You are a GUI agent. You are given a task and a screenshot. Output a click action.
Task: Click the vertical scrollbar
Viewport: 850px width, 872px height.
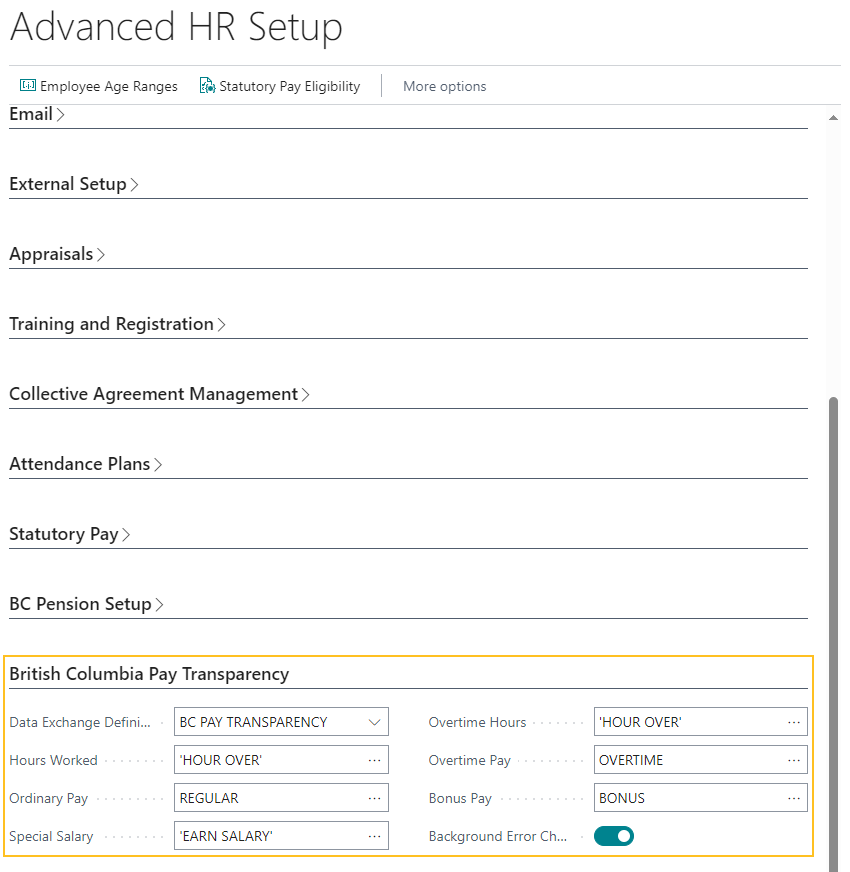tap(833, 600)
